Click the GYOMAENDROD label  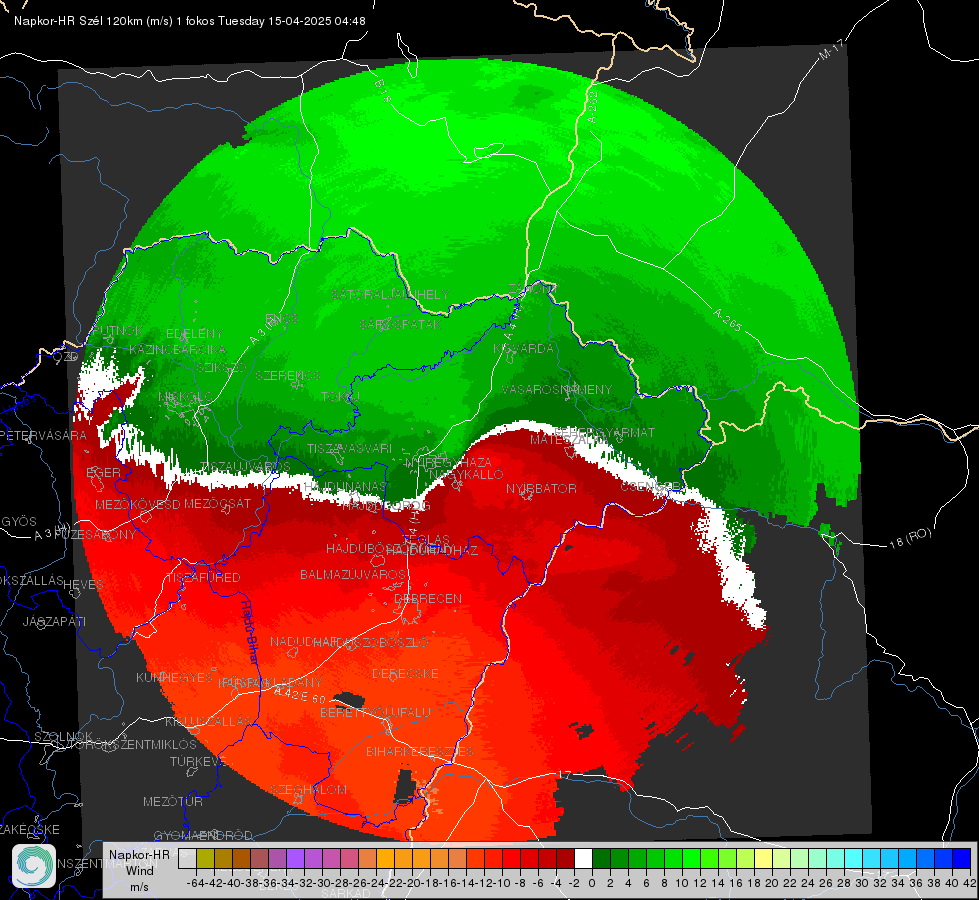(203, 836)
